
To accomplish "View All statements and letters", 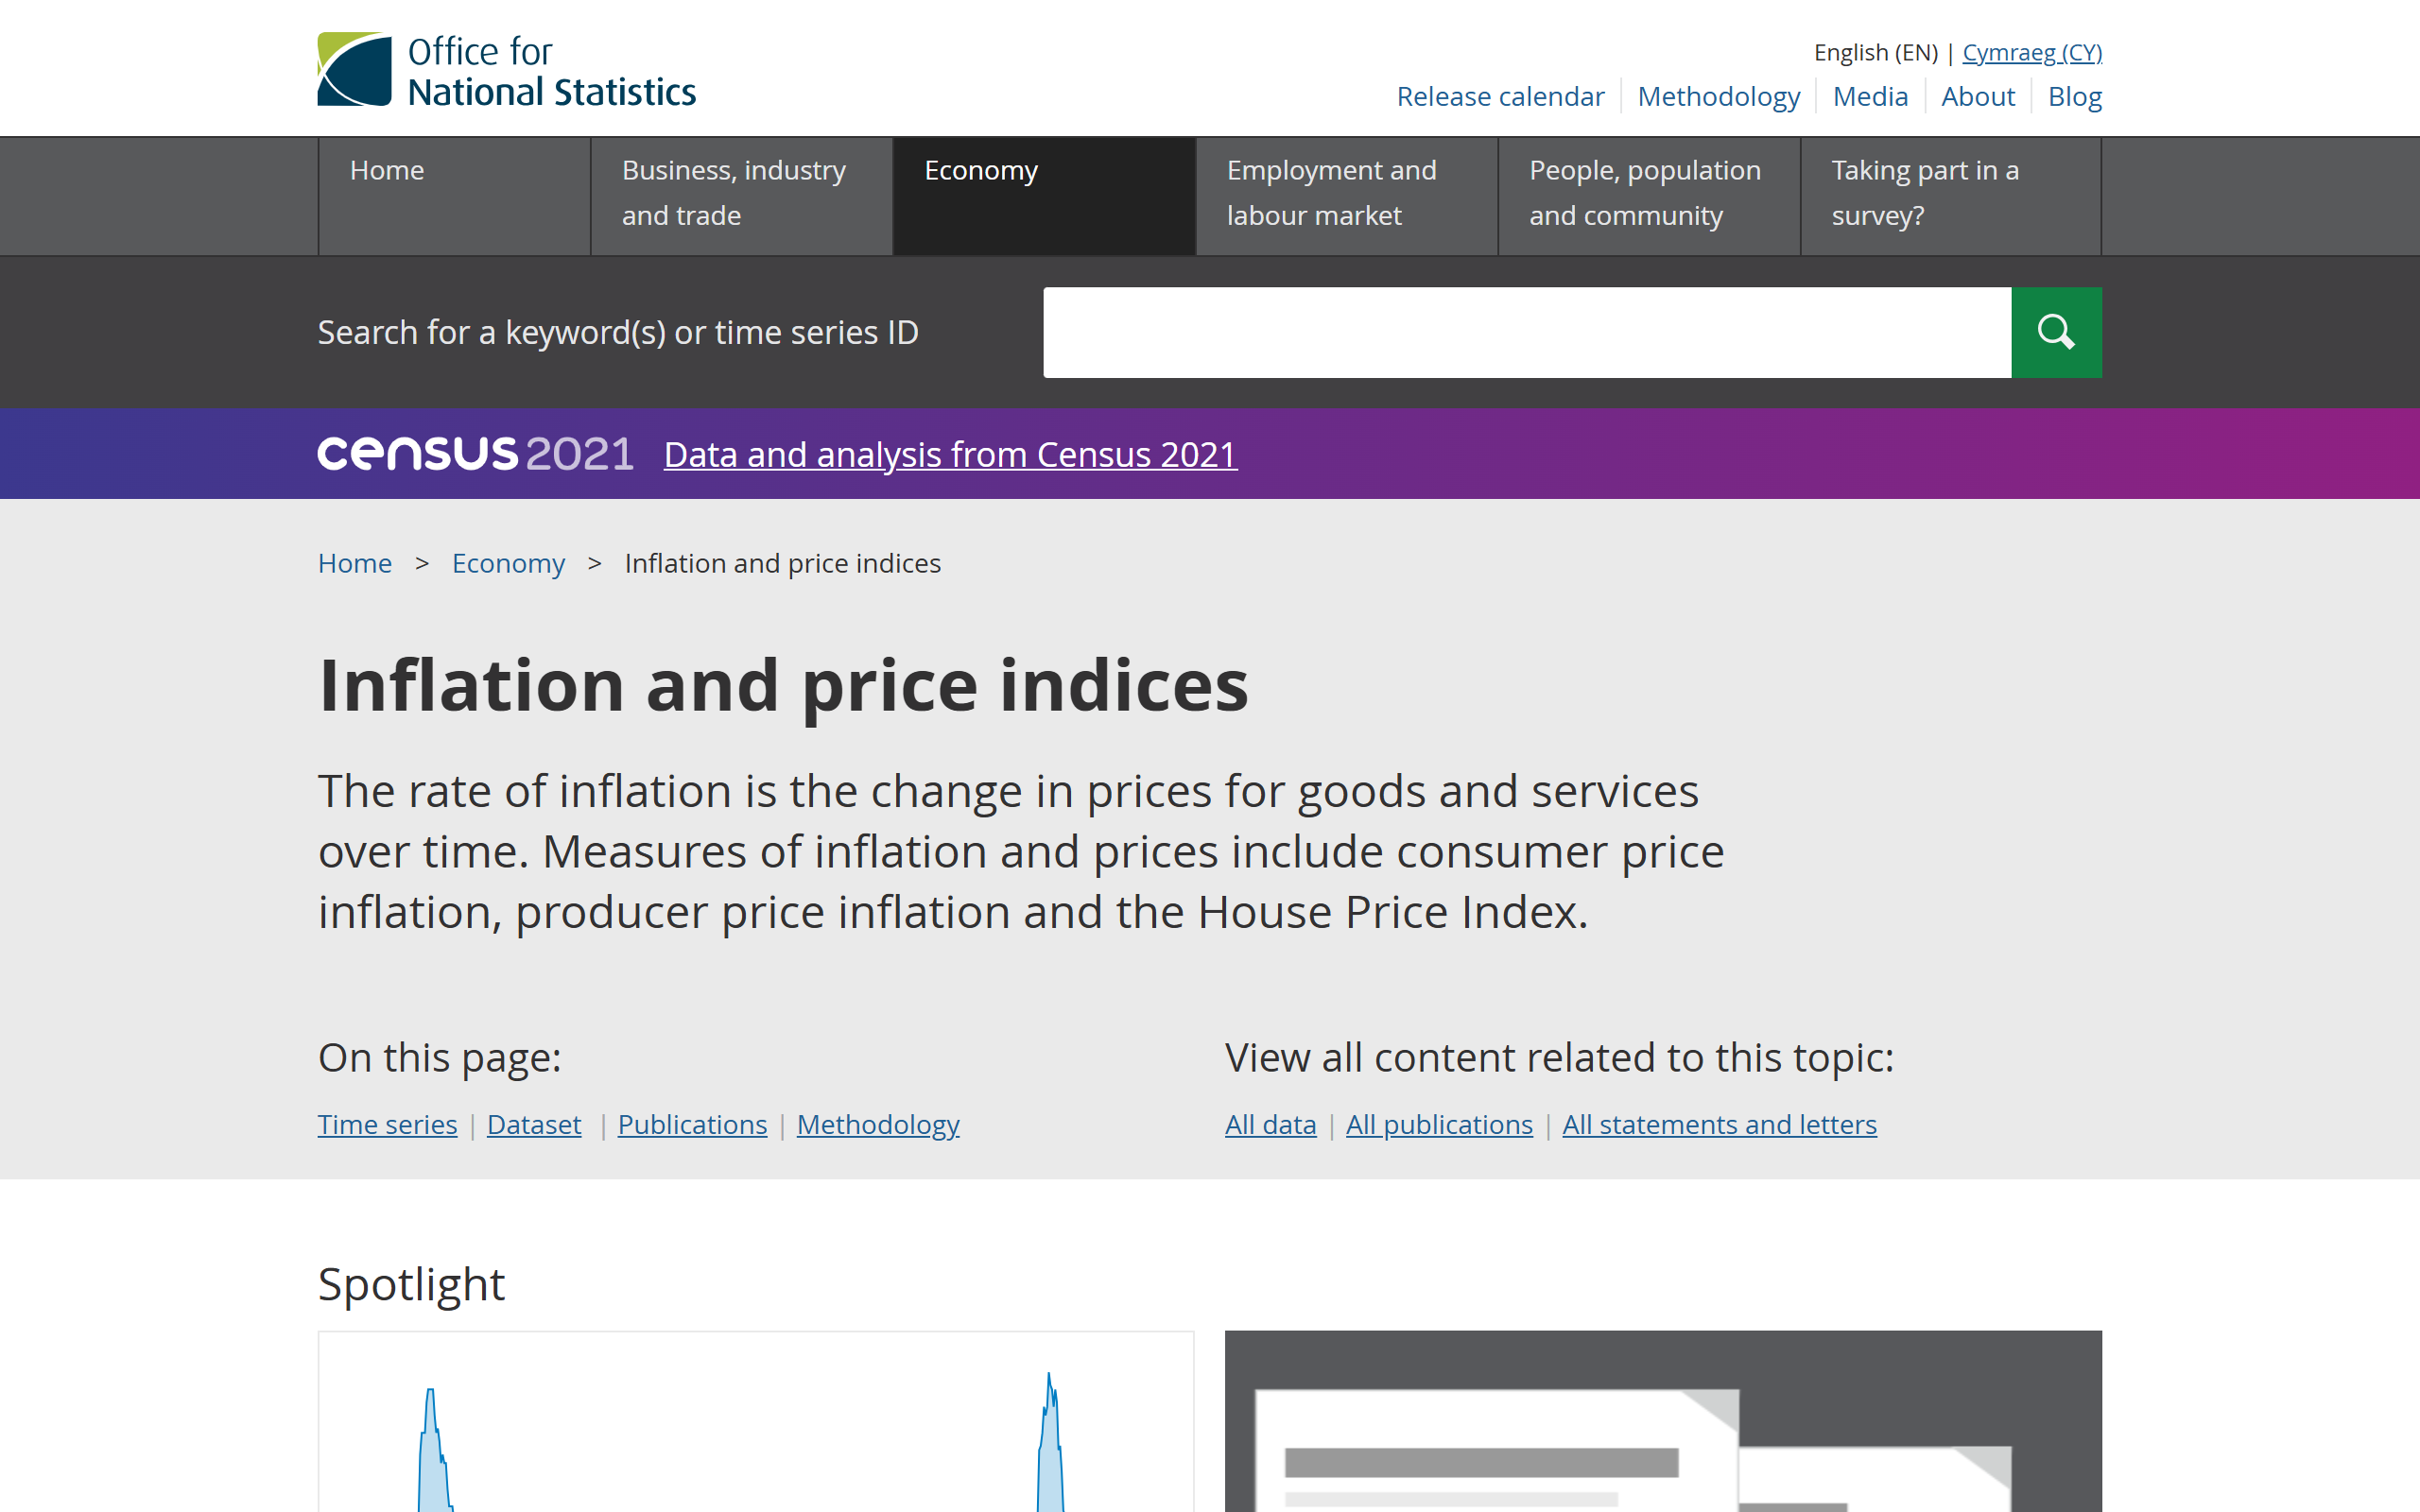I will point(1719,1125).
